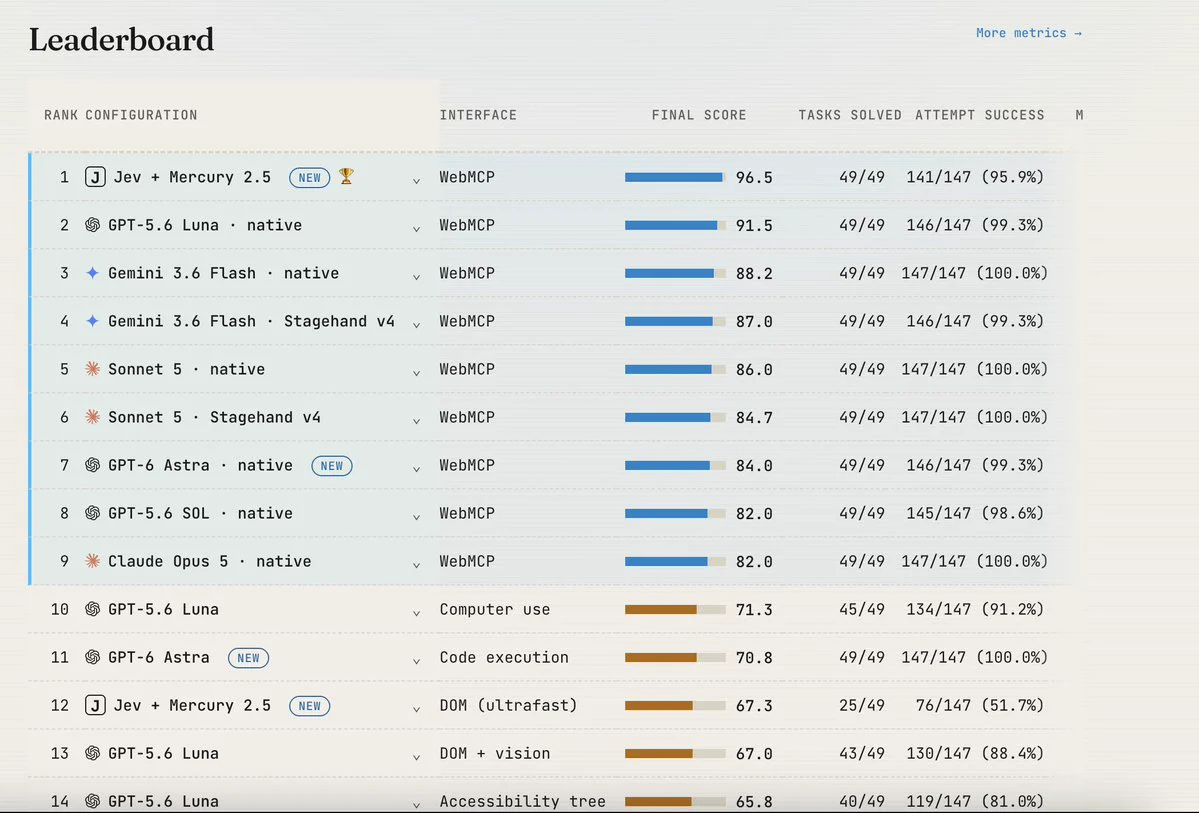1199x813 pixels.
Task: Expand the GPT-5.6 Luna · native row chevron
Action: pyautogui.click(x=417, y=229)
